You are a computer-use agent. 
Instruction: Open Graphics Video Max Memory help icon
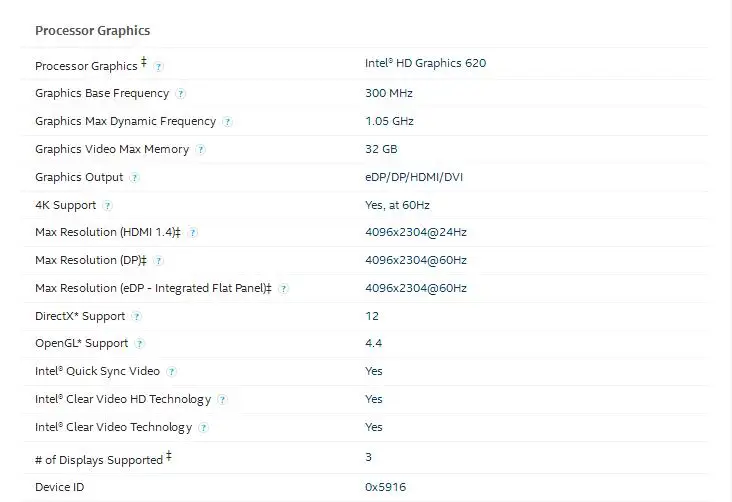[x=200, y=150]
